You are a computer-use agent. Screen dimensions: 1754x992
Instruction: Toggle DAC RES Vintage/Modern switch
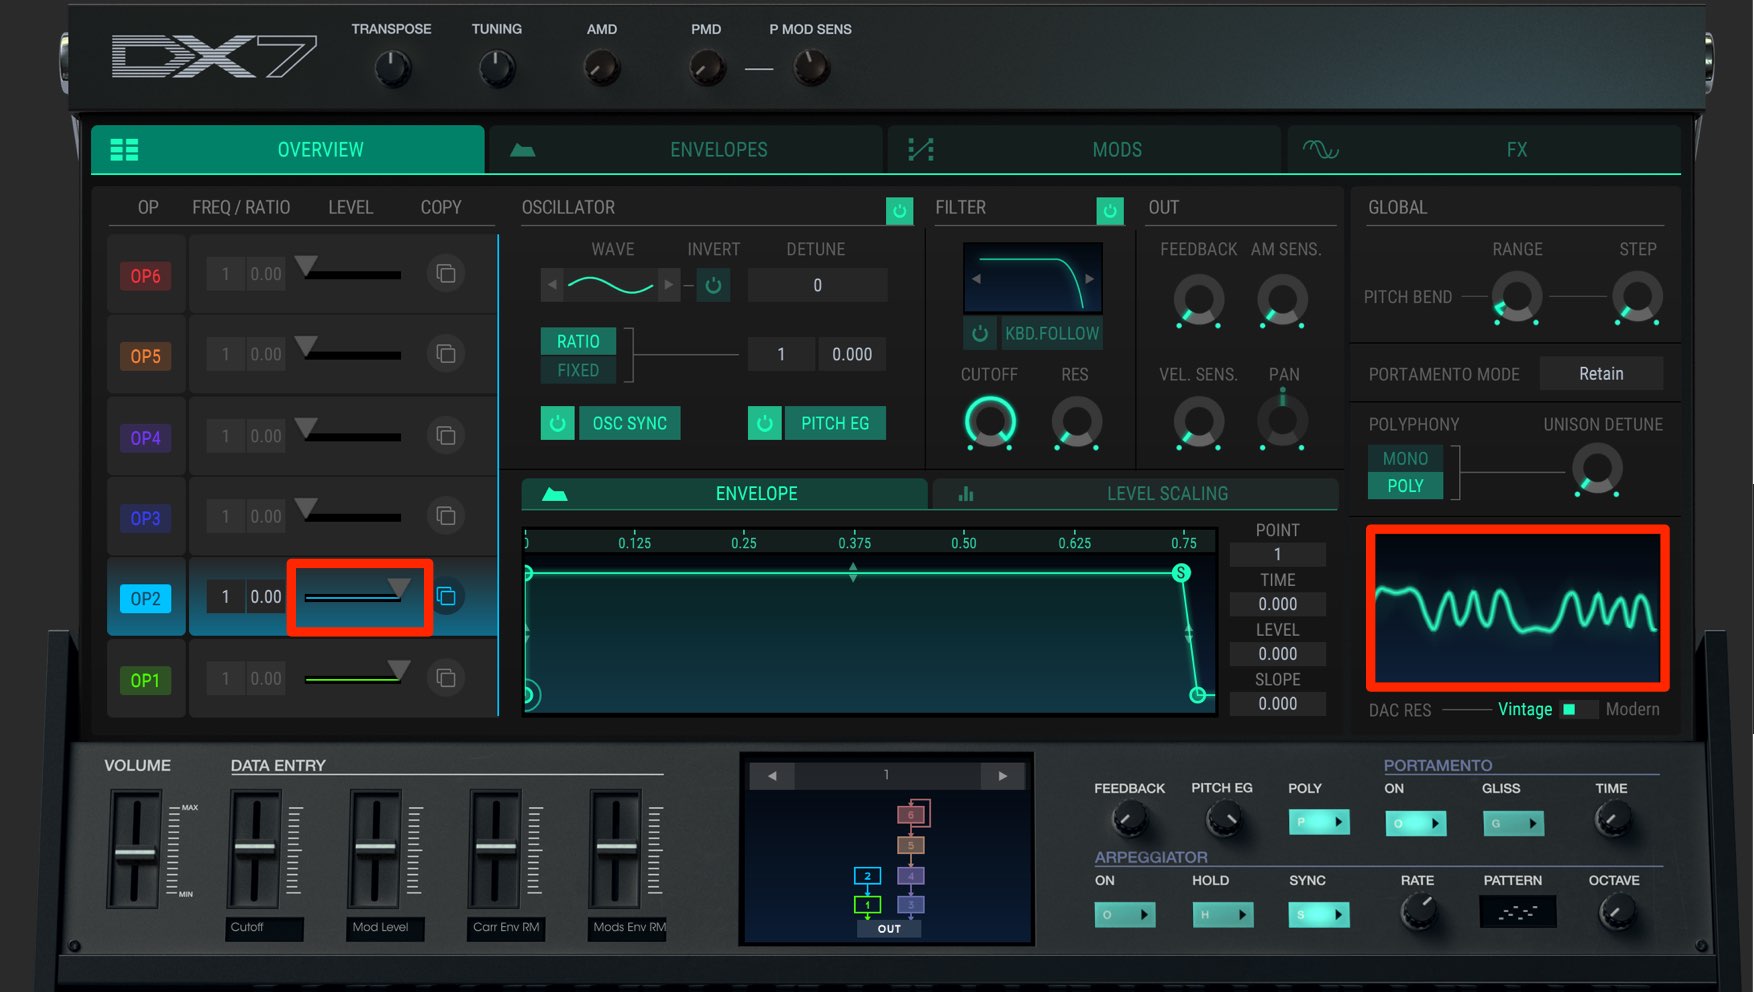[1577, 709]
